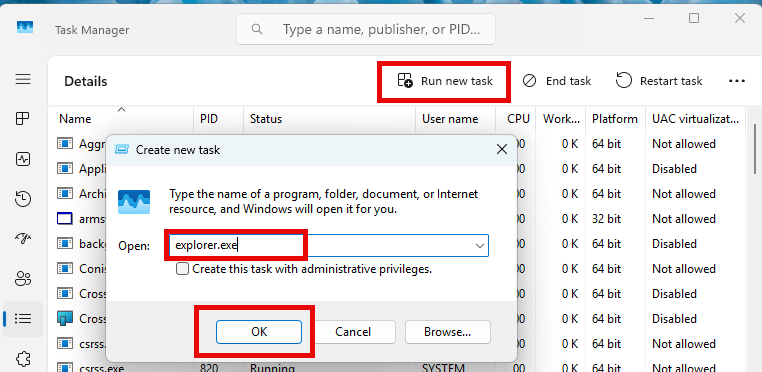Click Restart task in the toolbar
This screenshot has width=762, height=372.
[659, 81]
